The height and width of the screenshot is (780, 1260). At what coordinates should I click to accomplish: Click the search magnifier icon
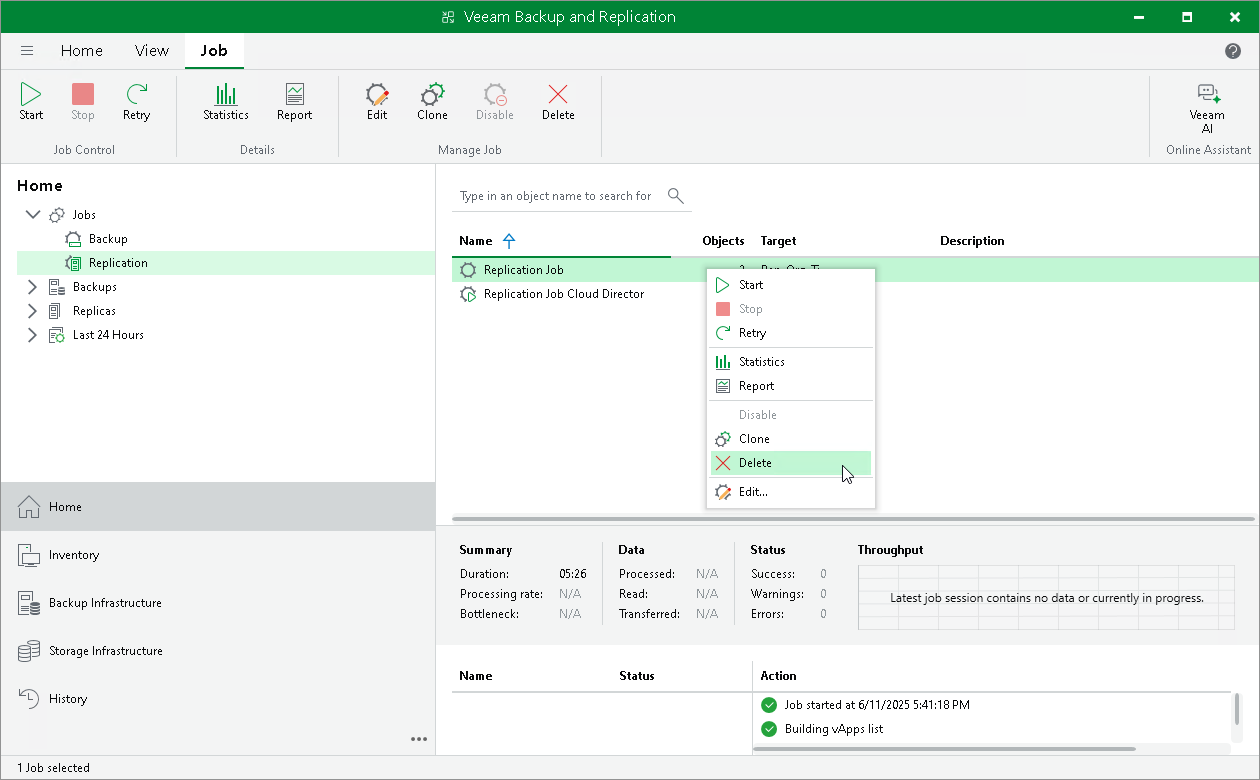tap(675, 195)
